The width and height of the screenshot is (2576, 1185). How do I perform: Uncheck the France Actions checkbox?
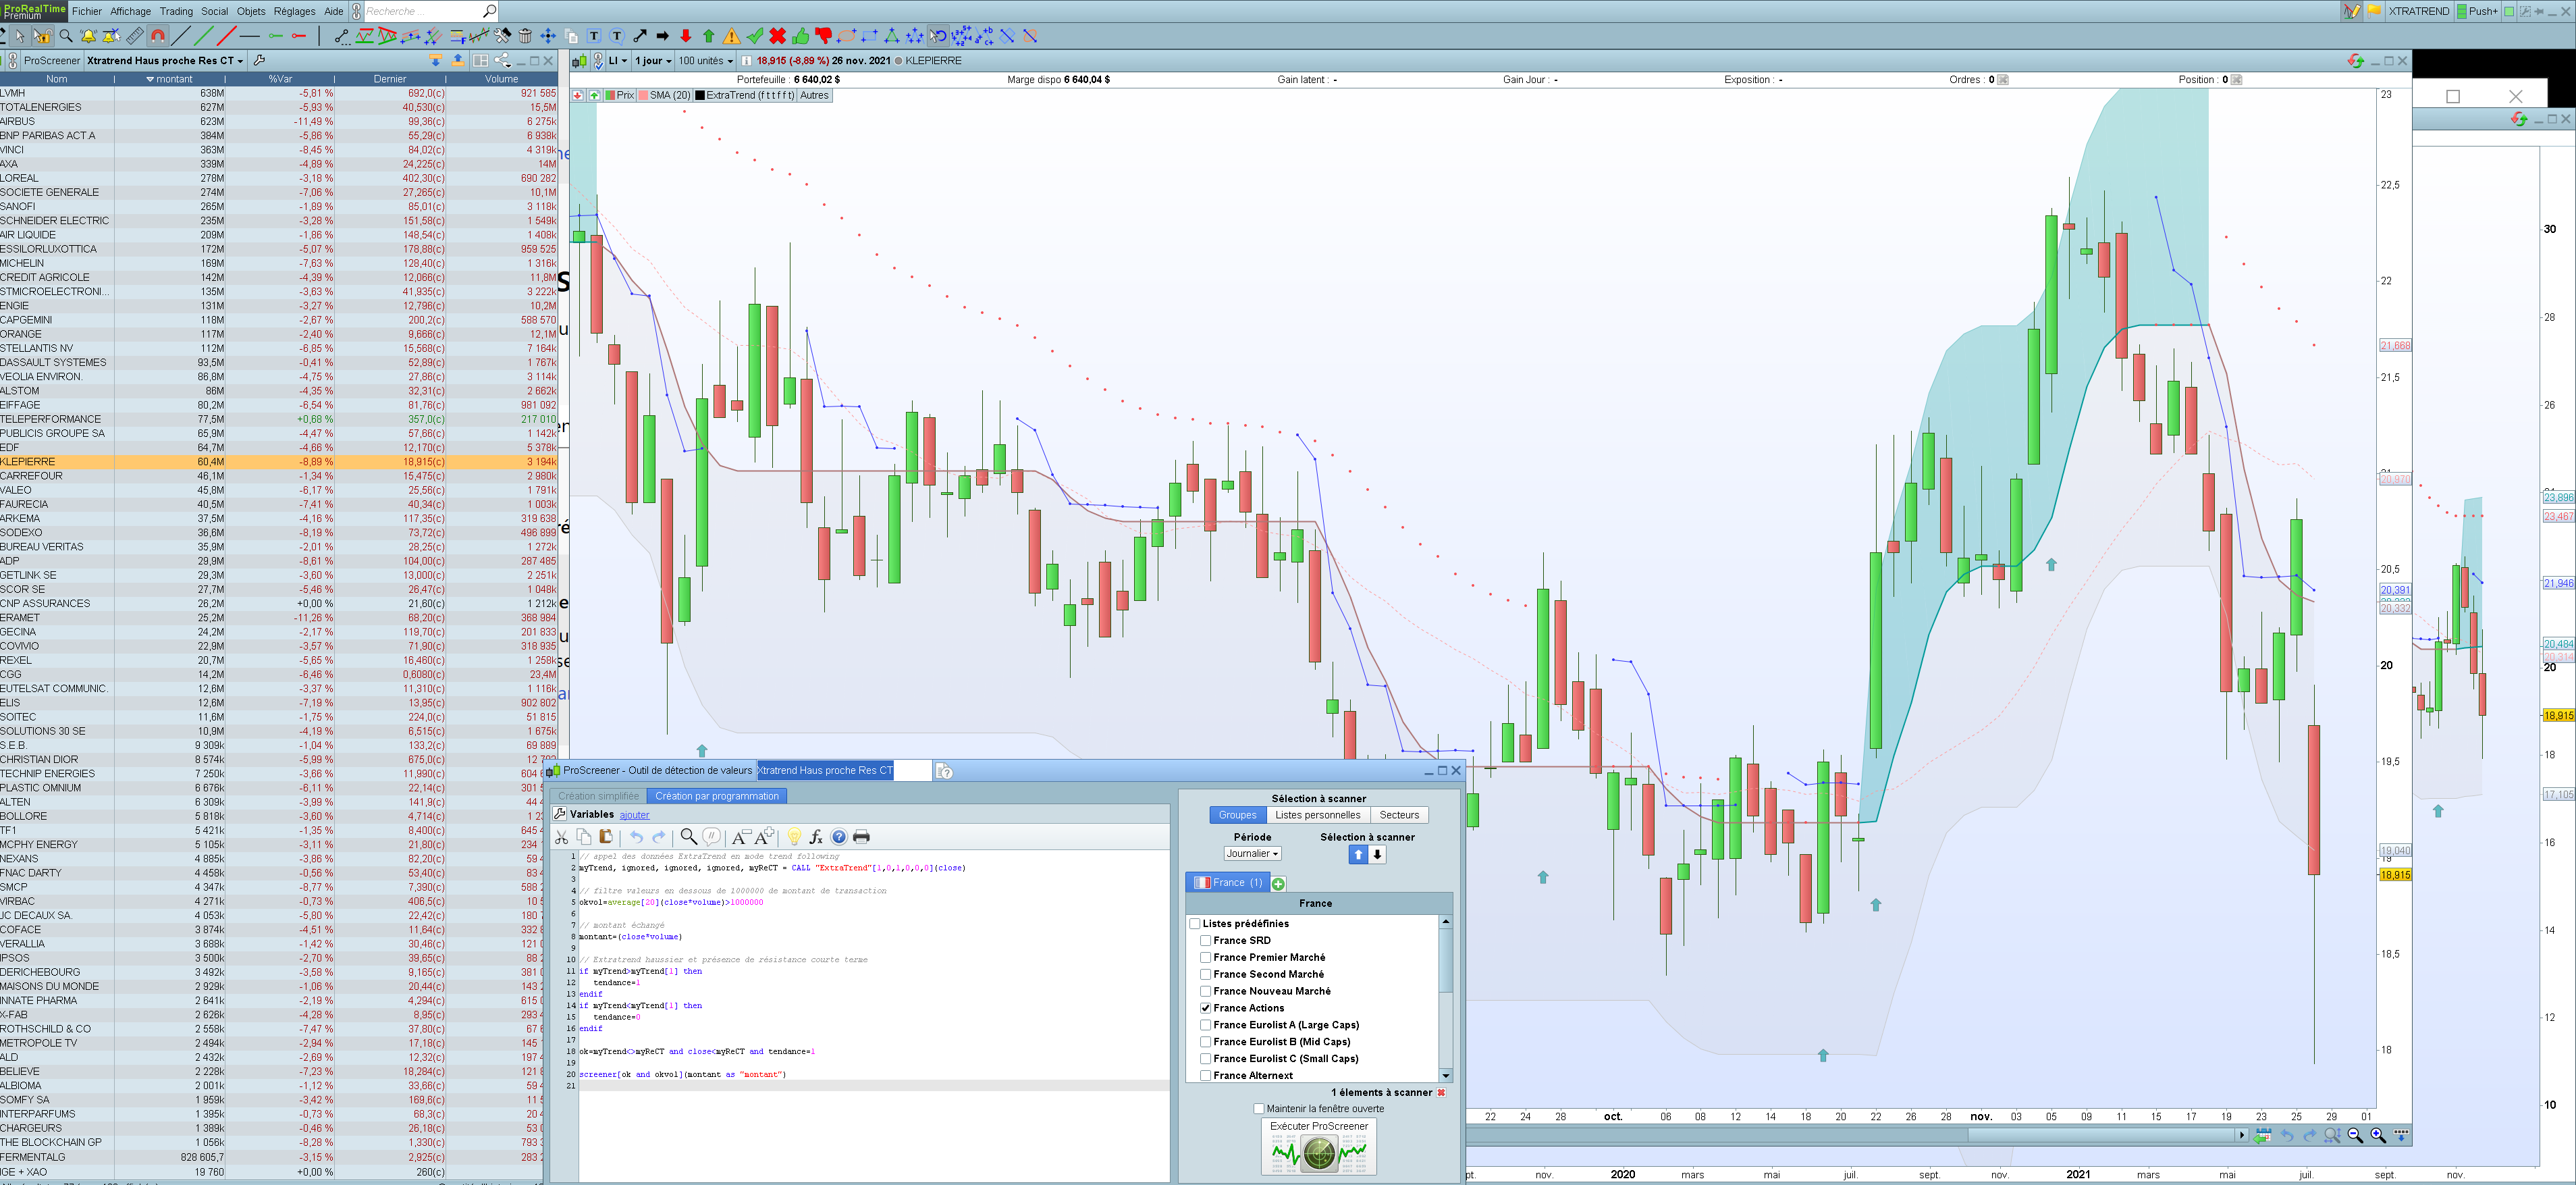coord(1206,1008)
